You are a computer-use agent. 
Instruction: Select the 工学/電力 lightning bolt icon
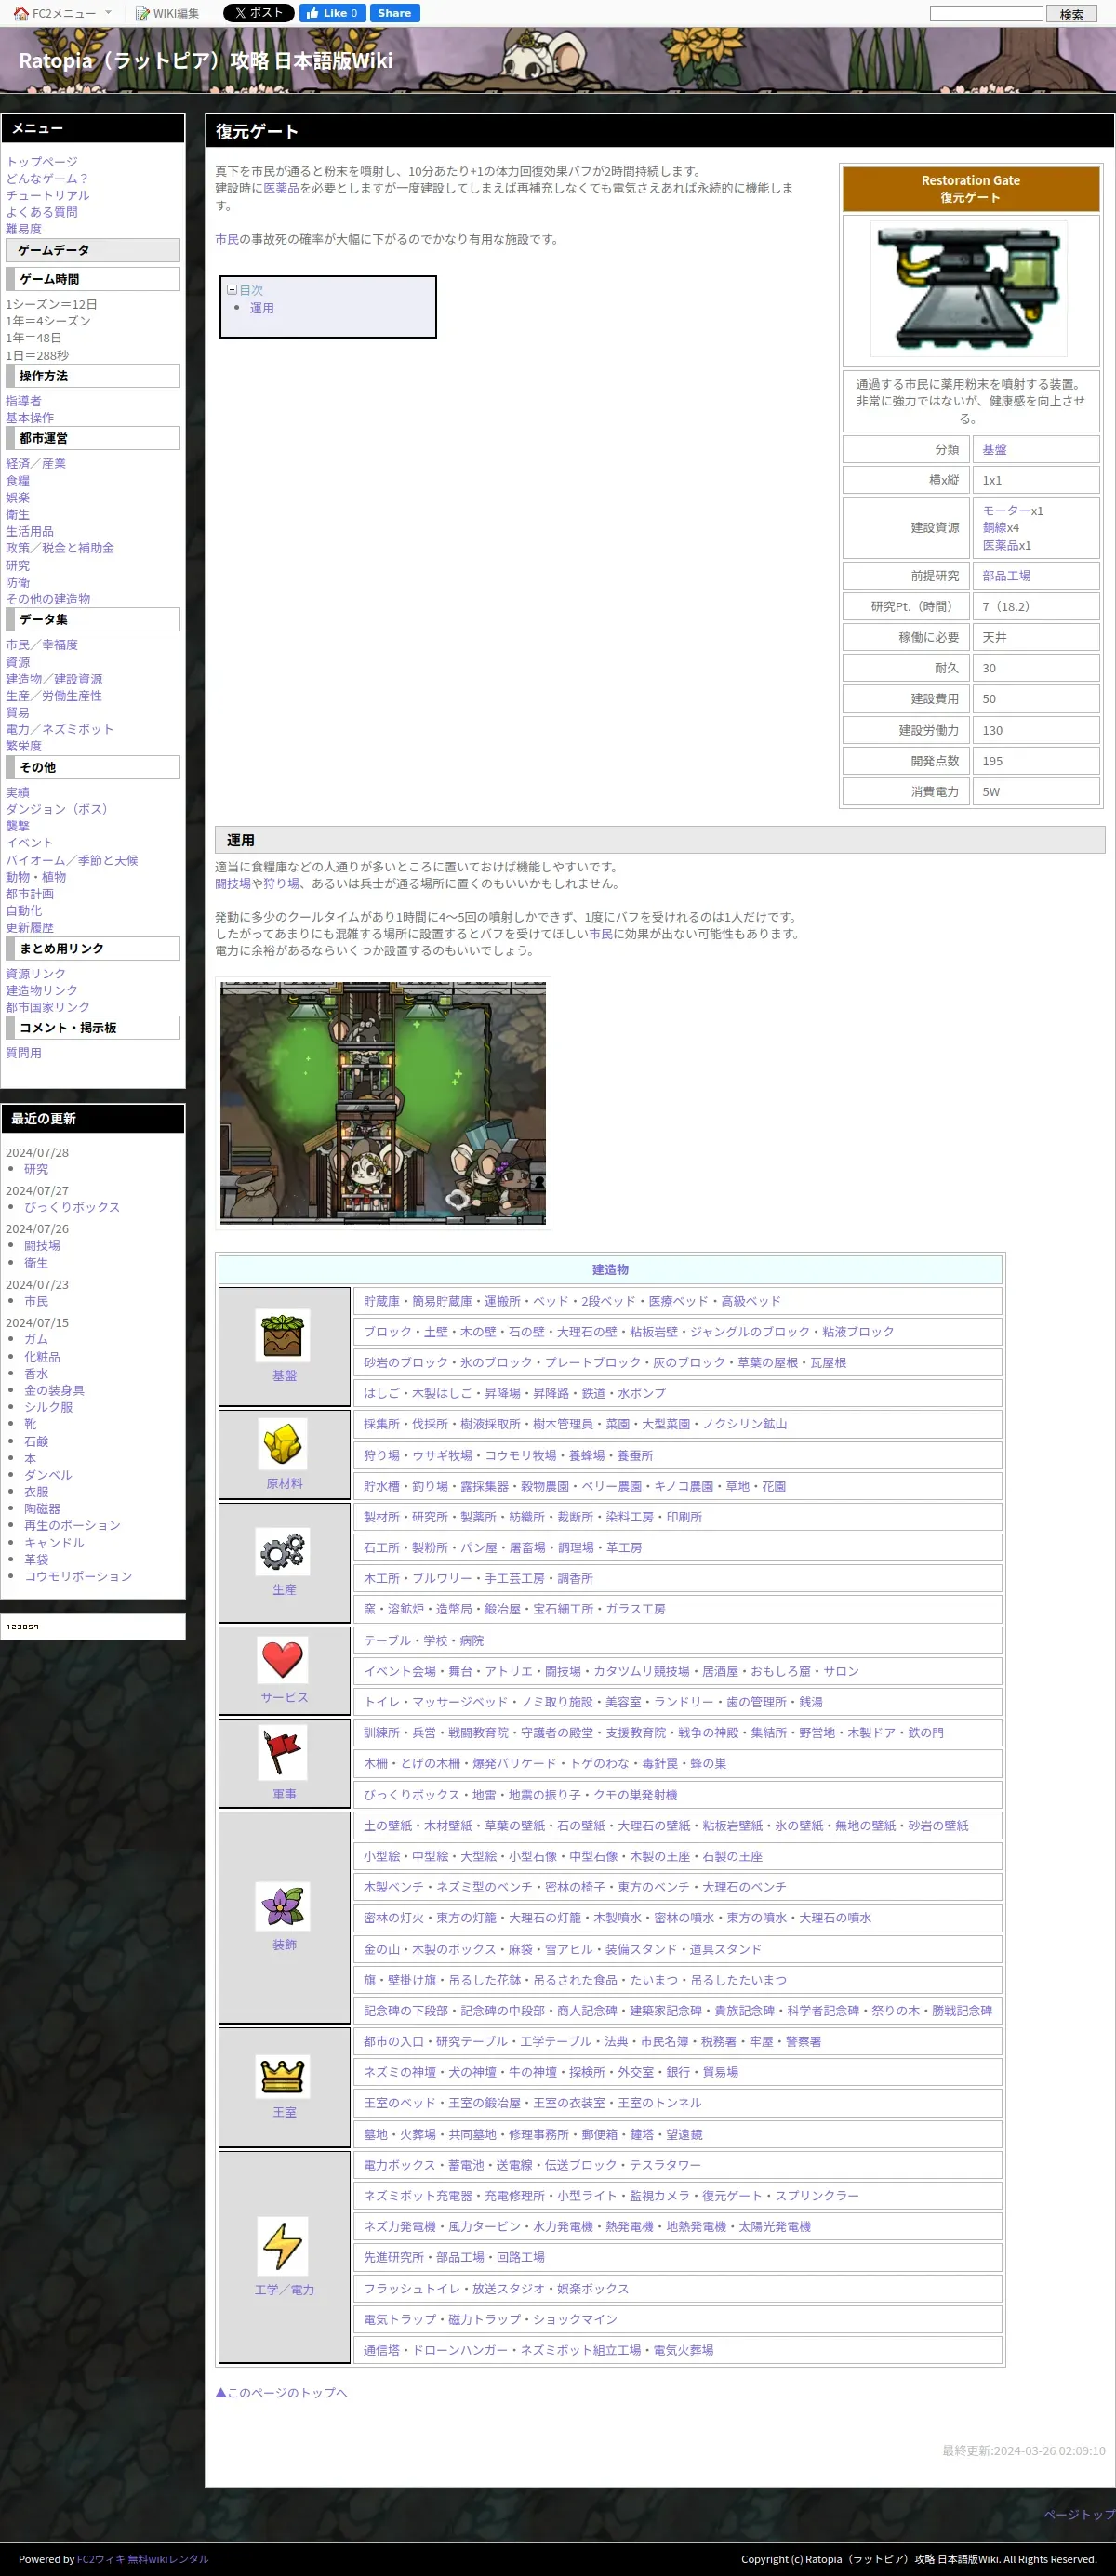point(283,2245)
